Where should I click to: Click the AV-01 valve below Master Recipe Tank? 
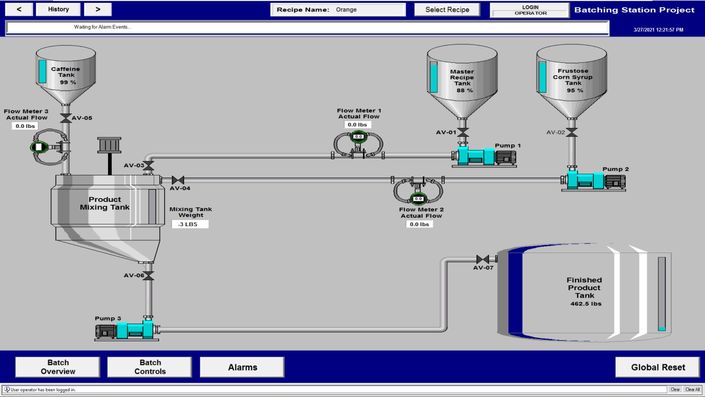[463, 133]
